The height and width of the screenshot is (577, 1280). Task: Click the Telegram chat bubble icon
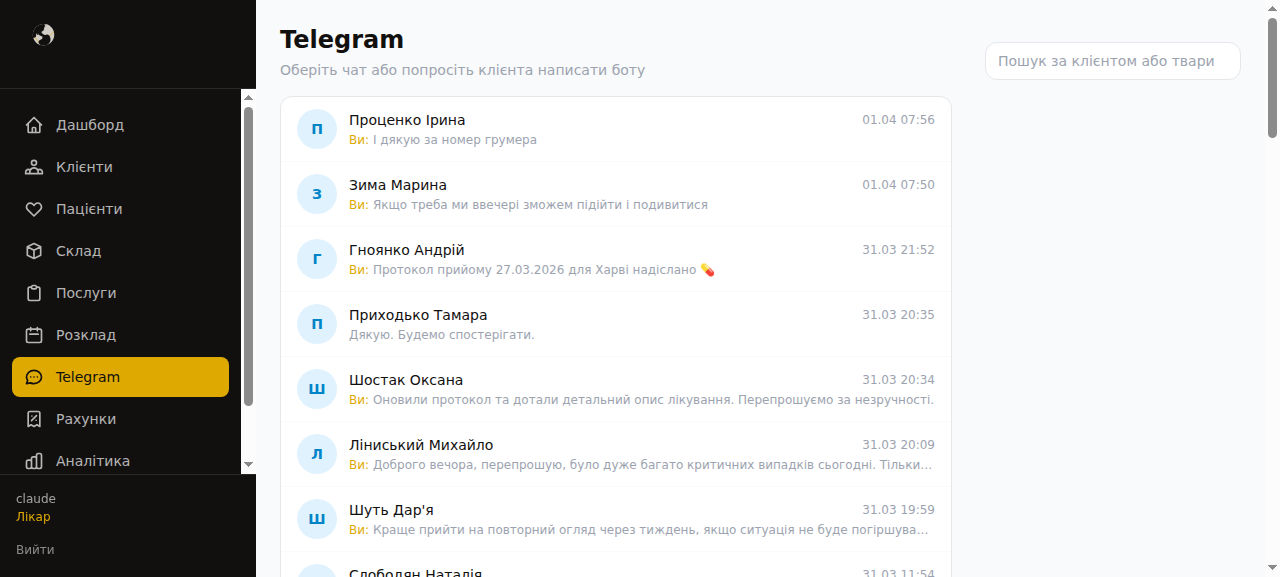point(34,377)
